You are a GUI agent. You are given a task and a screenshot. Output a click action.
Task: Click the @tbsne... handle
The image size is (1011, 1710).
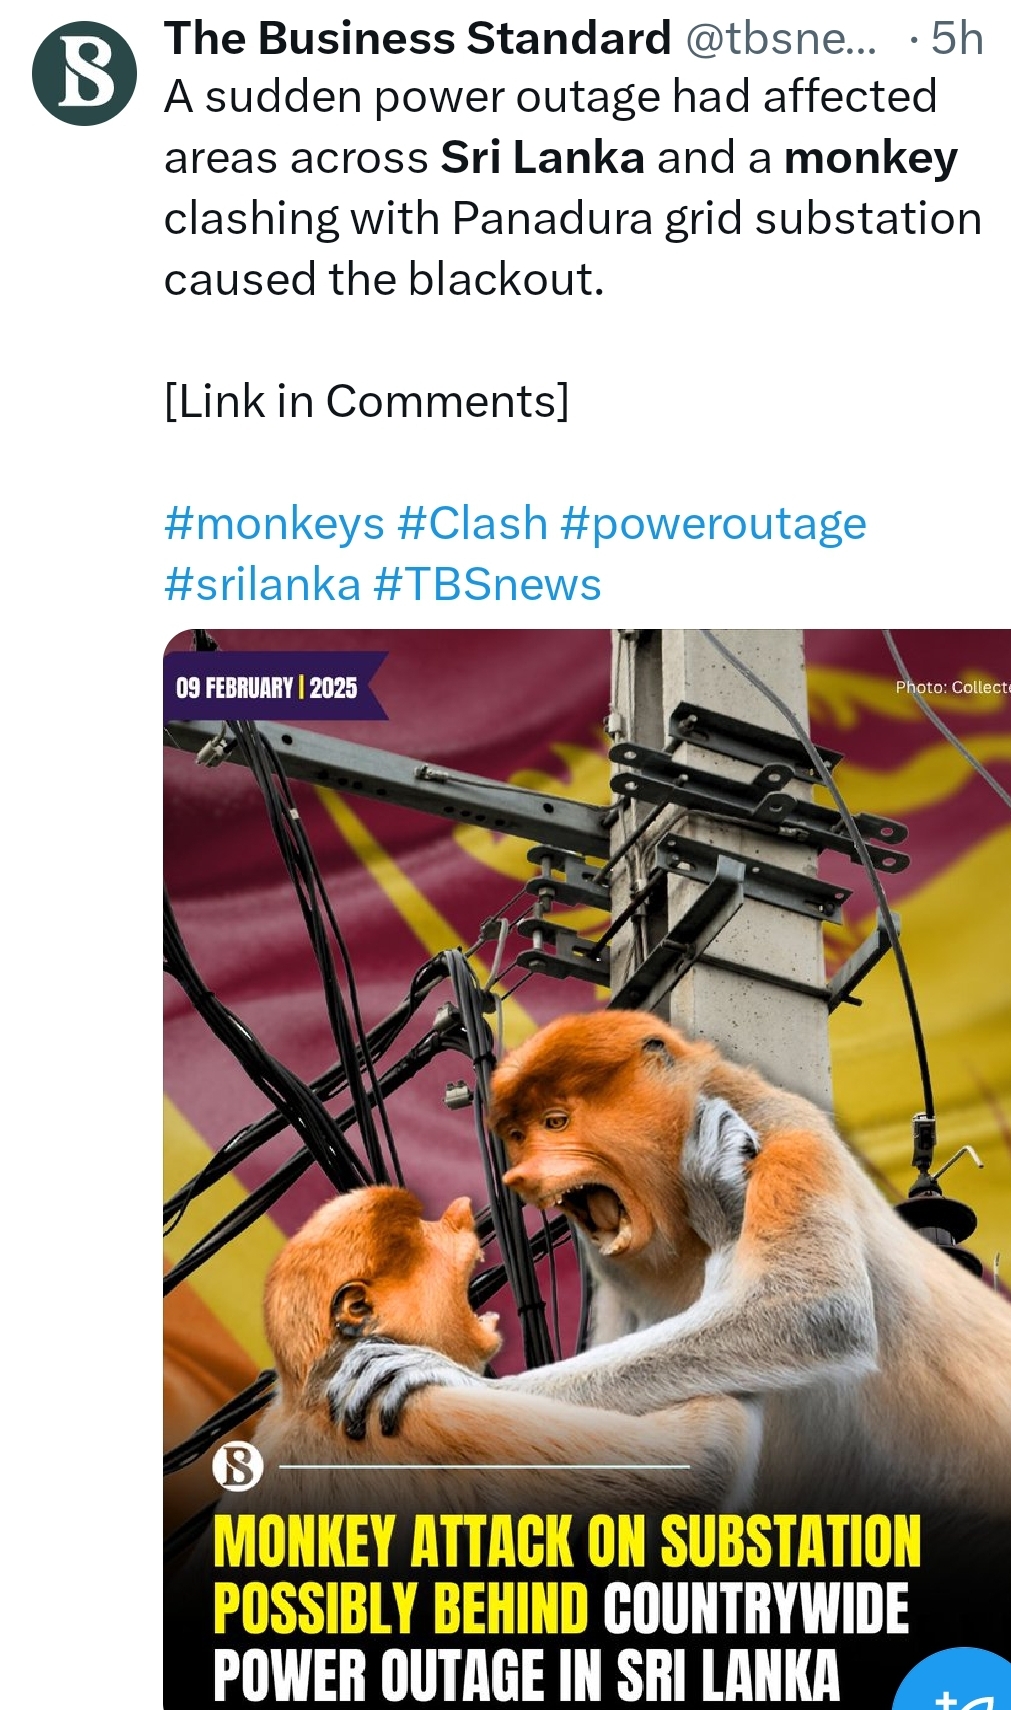click(x=781, y=38)
